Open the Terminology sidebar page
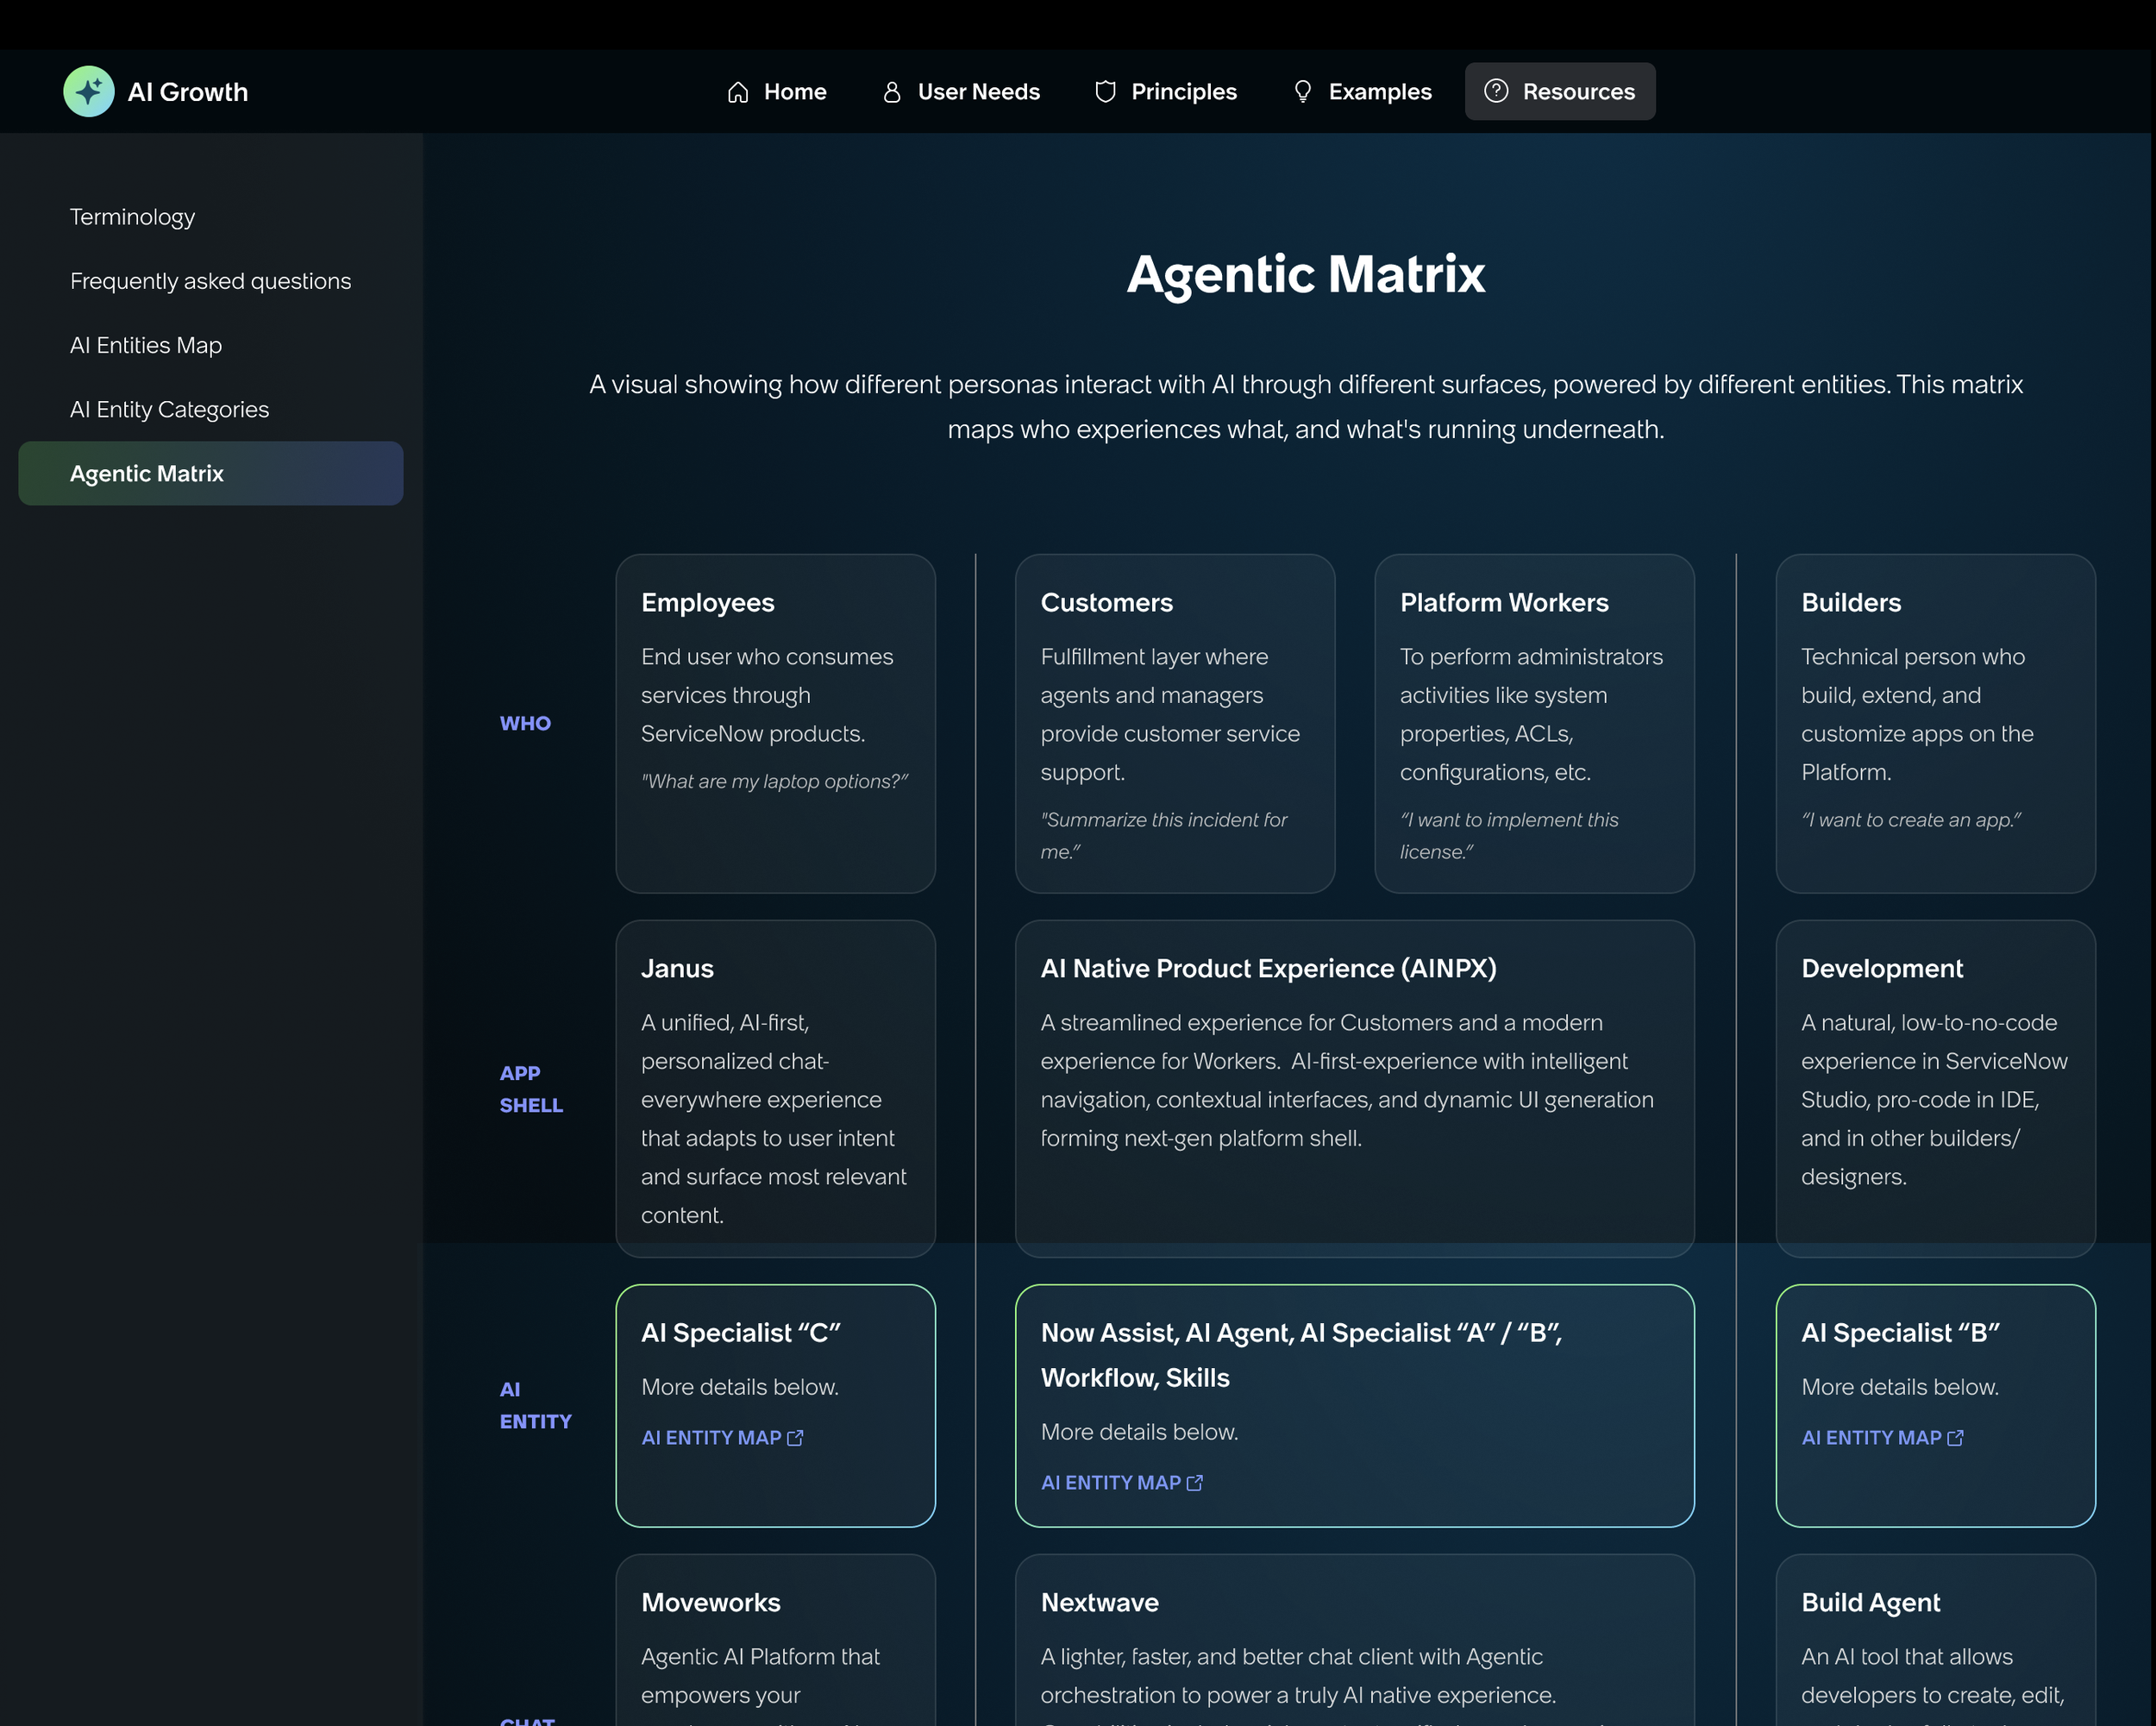Screen dimensions: 2156x1726 click(132, 217)
